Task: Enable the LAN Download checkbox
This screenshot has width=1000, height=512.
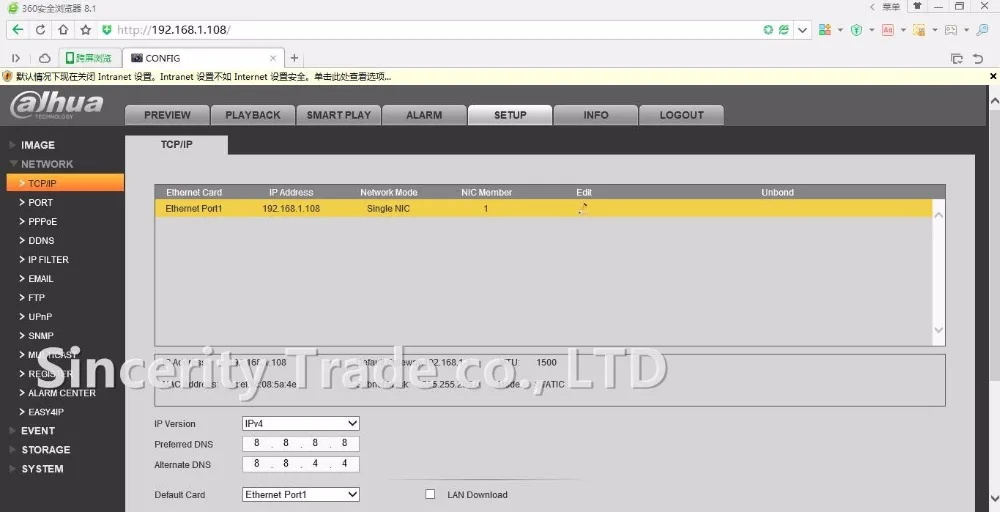Action: tap(430, 494)
